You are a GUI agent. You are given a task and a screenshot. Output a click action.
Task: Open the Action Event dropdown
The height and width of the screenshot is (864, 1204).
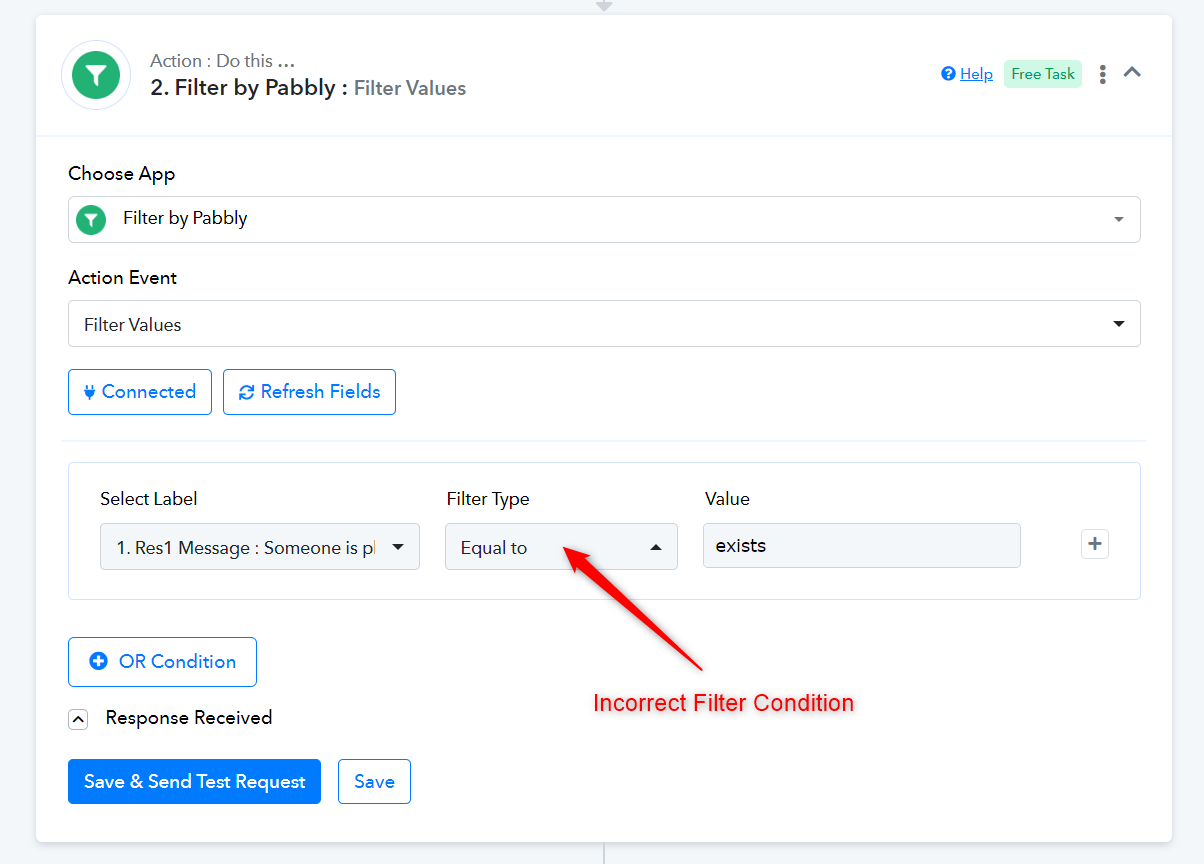point(604,324)
